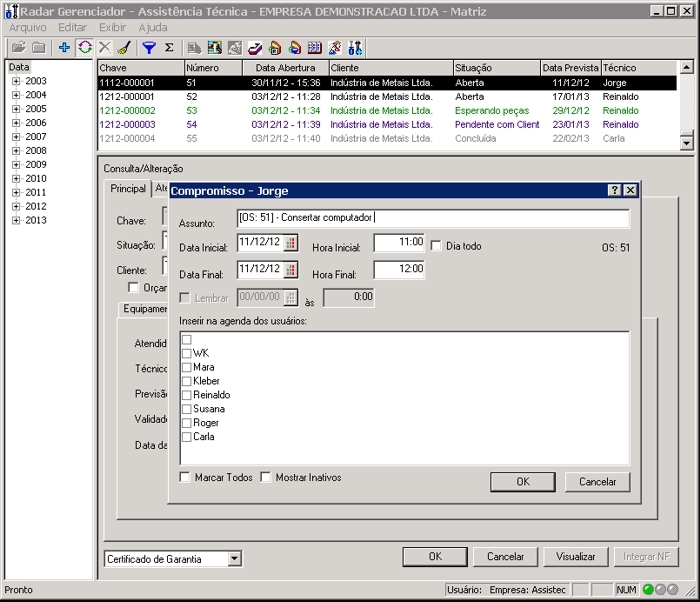The image size is (700, 602).
Task: Click the blue funnel filter icon
Action: click(x=148, y=47)
